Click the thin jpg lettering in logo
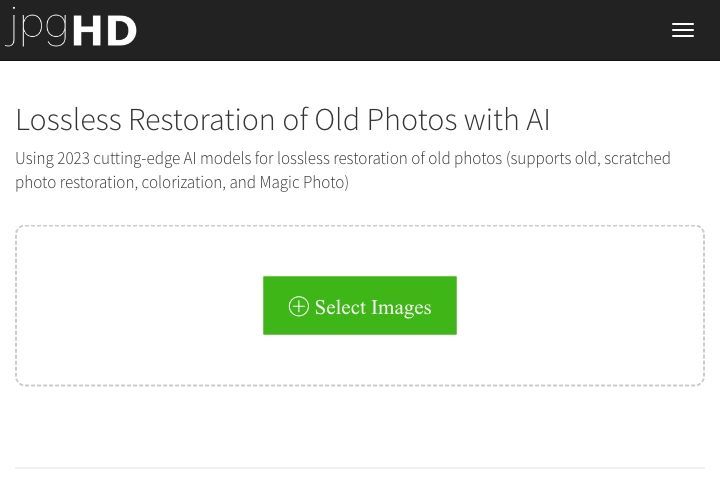This screenshot has height=480, width=720. pos(37,28)
